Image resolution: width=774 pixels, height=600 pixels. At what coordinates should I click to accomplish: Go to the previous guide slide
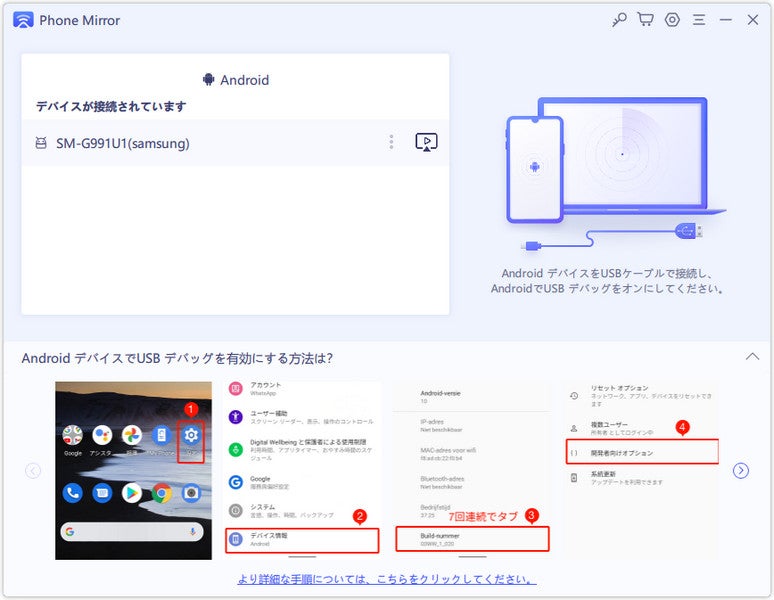point(33,471)
